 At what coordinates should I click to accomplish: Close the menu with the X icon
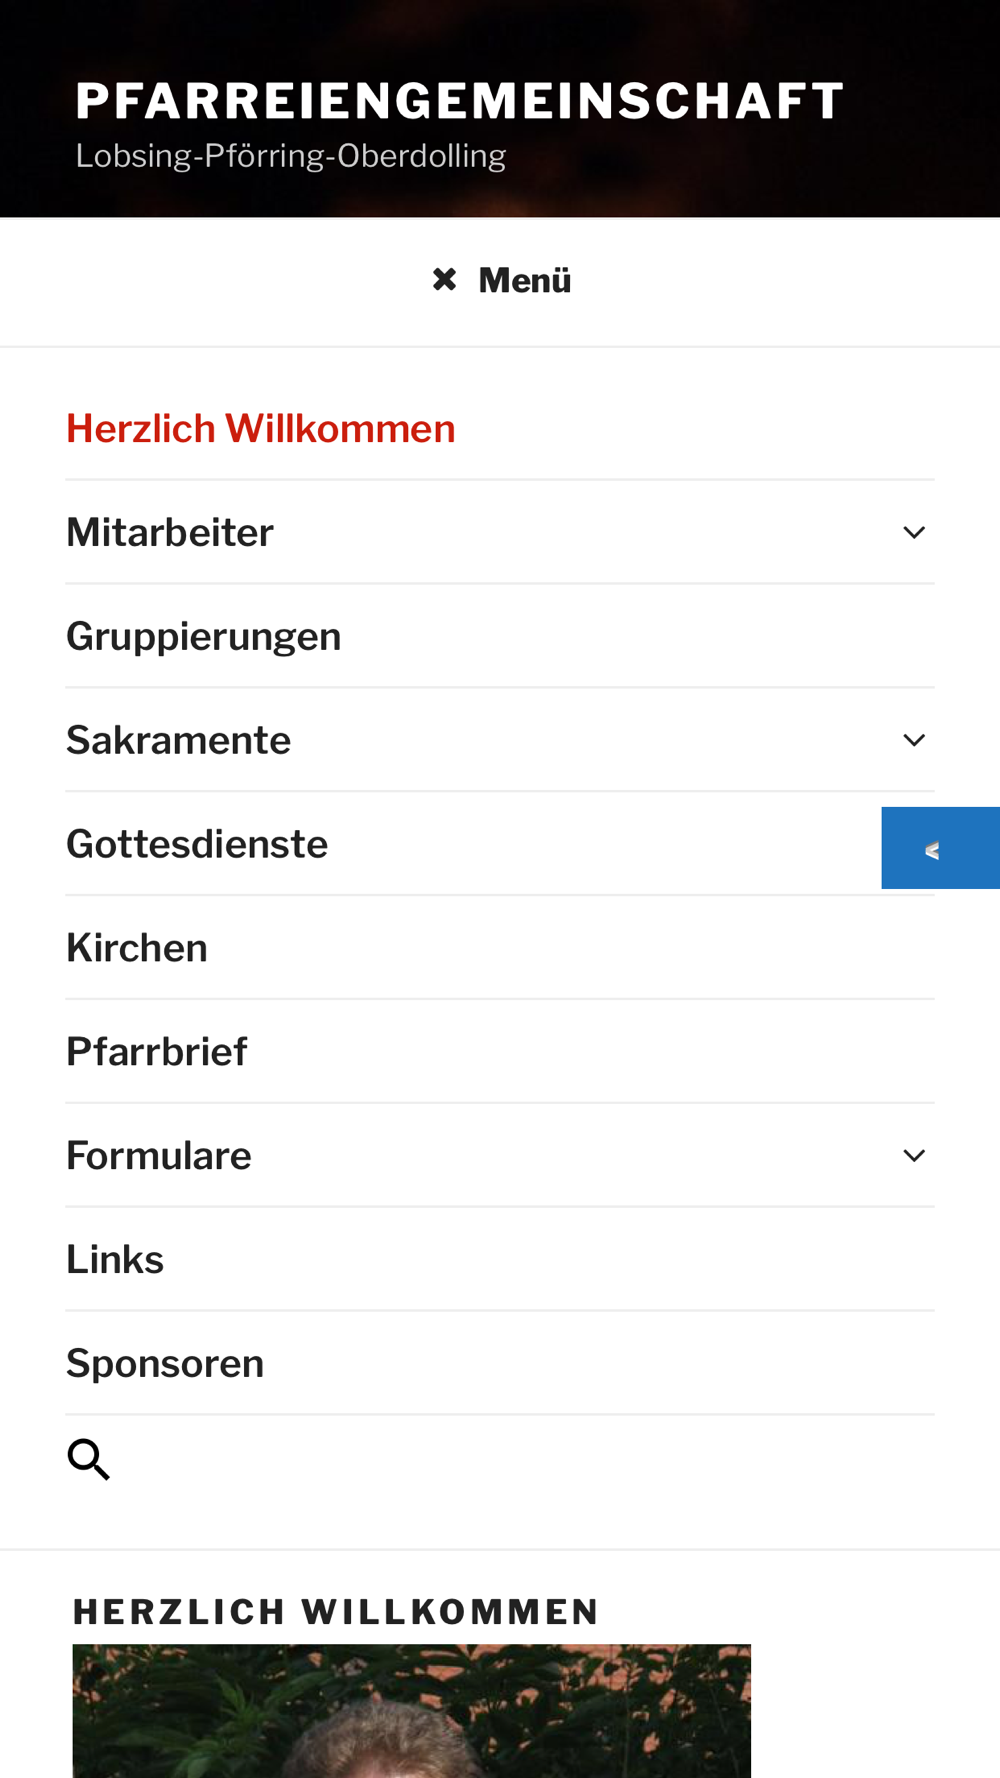[444, 280]
